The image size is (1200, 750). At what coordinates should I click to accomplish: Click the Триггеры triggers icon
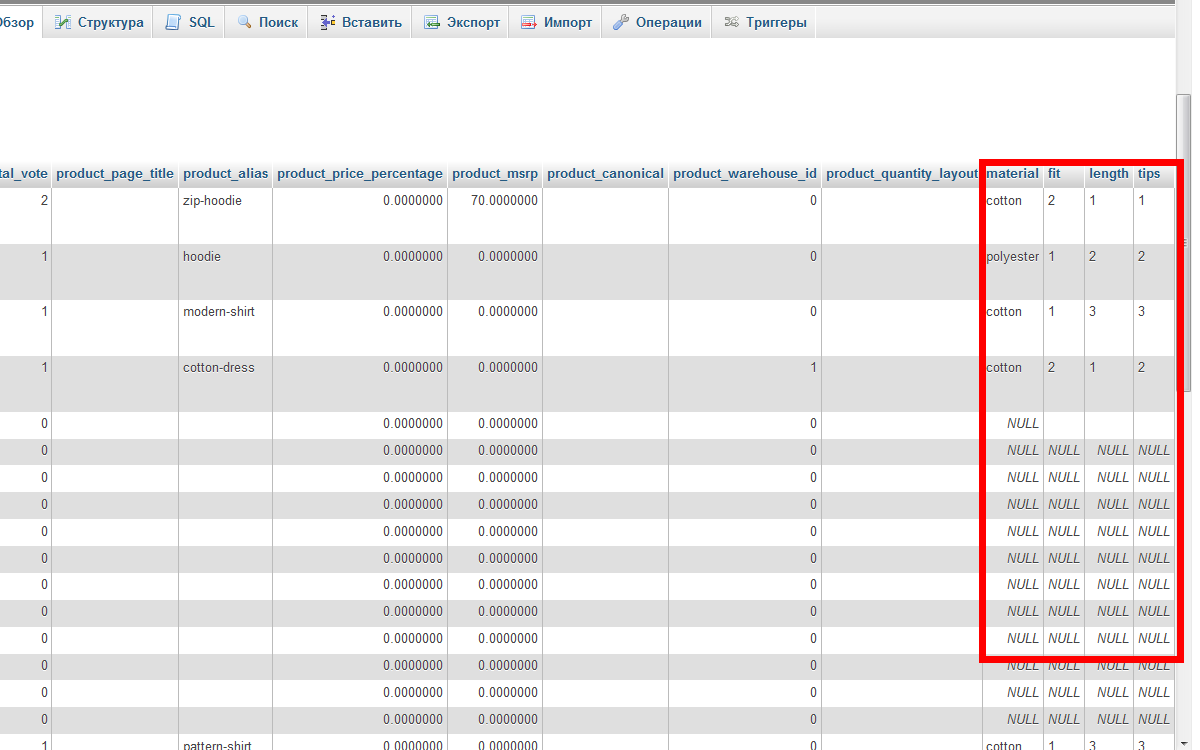(x=731, y=22)
